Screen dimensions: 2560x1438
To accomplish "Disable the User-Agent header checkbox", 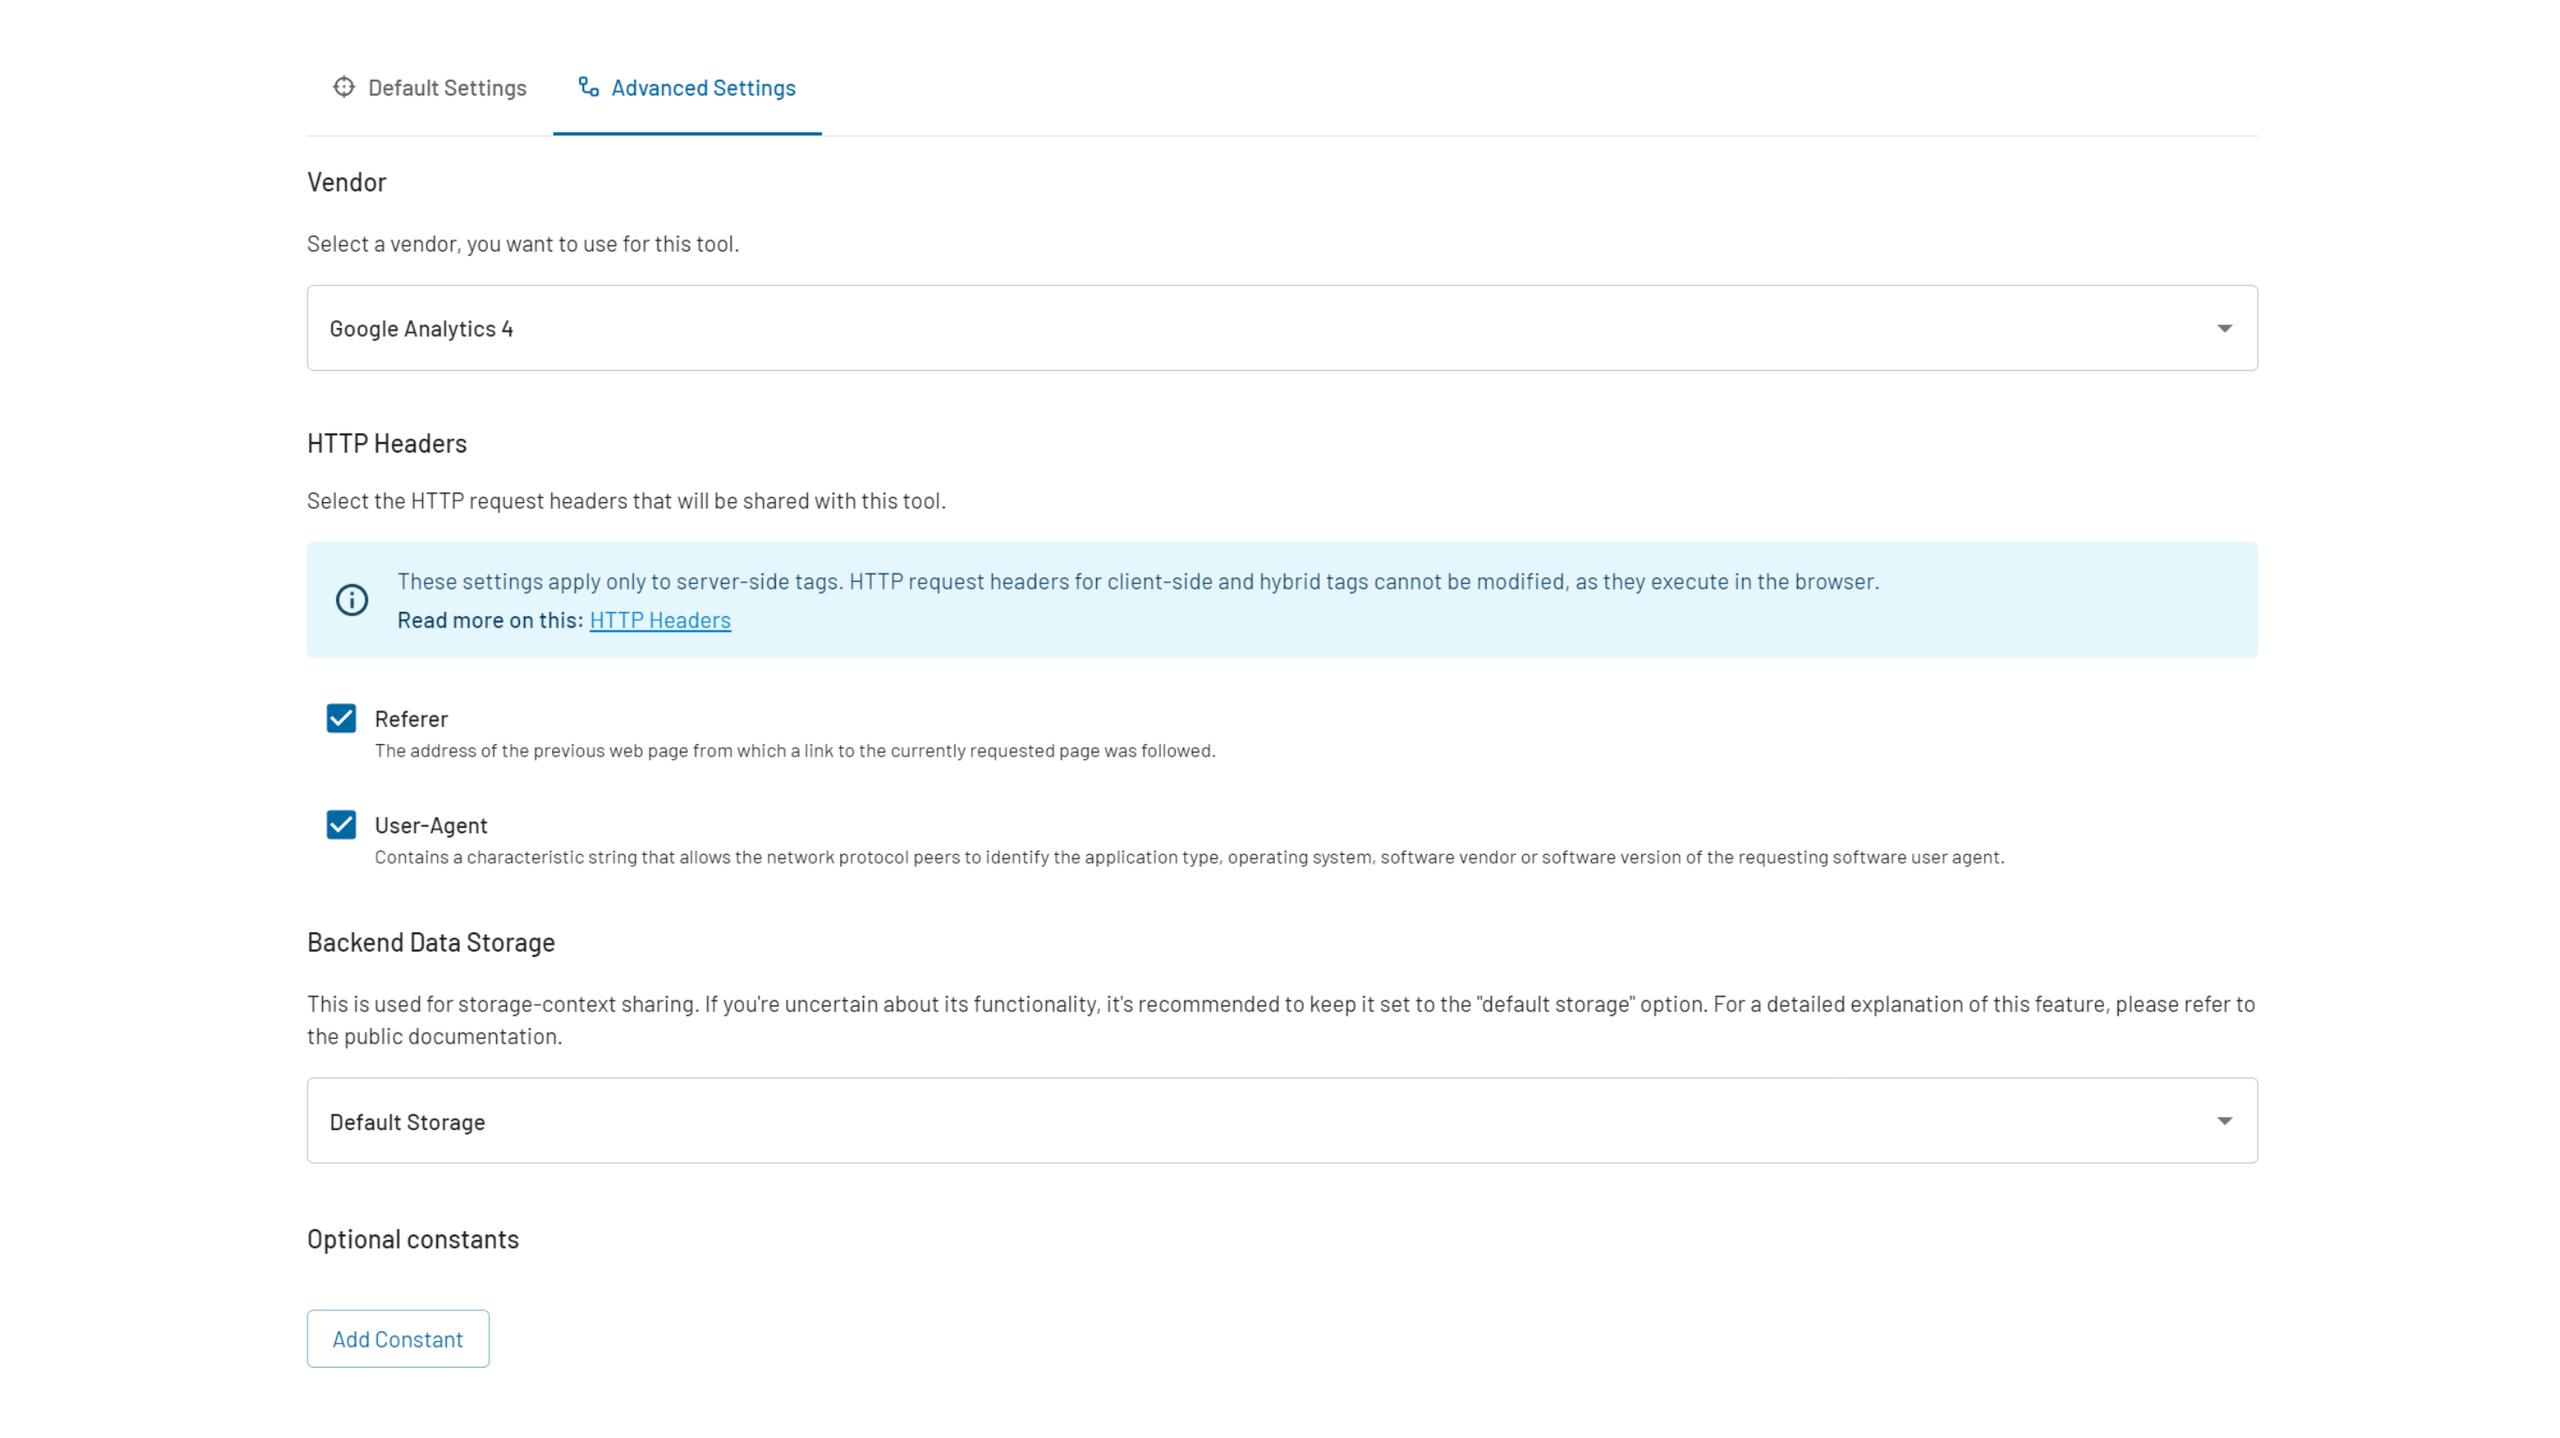I will [341, 824].
